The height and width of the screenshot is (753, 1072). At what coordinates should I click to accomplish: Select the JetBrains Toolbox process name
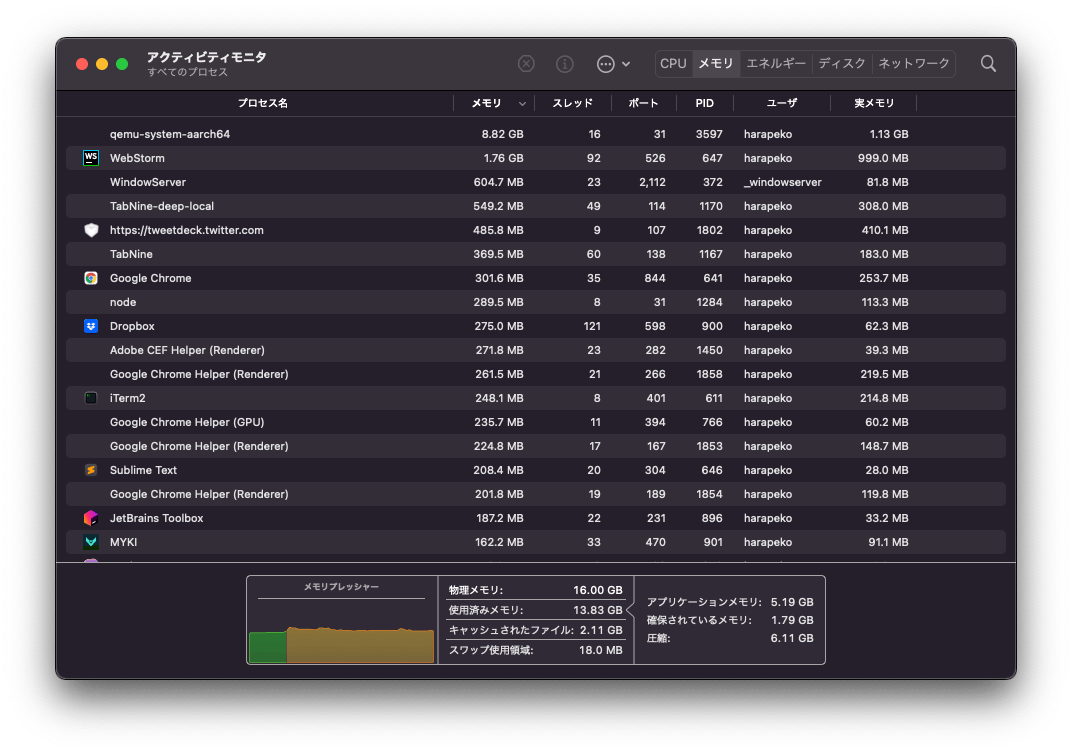(157, 518)
